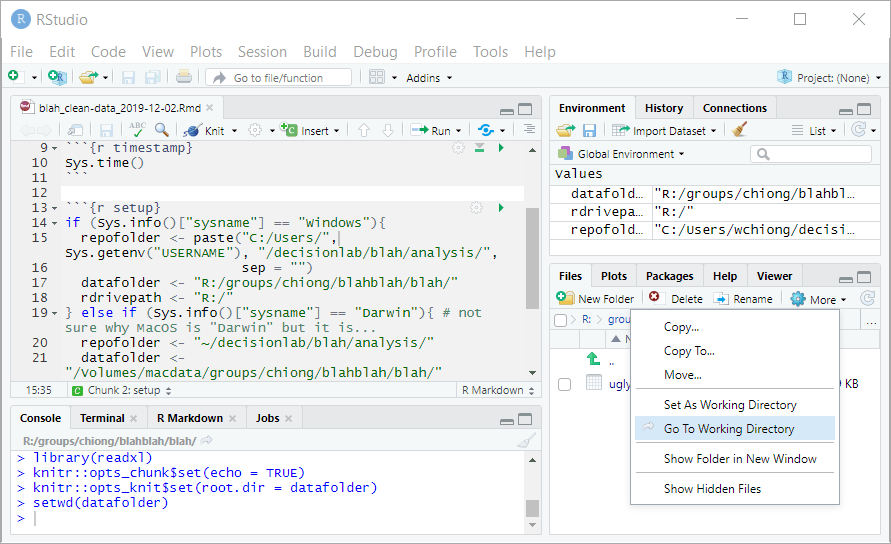Open the Global Environment dropdown

pos(622,153)
